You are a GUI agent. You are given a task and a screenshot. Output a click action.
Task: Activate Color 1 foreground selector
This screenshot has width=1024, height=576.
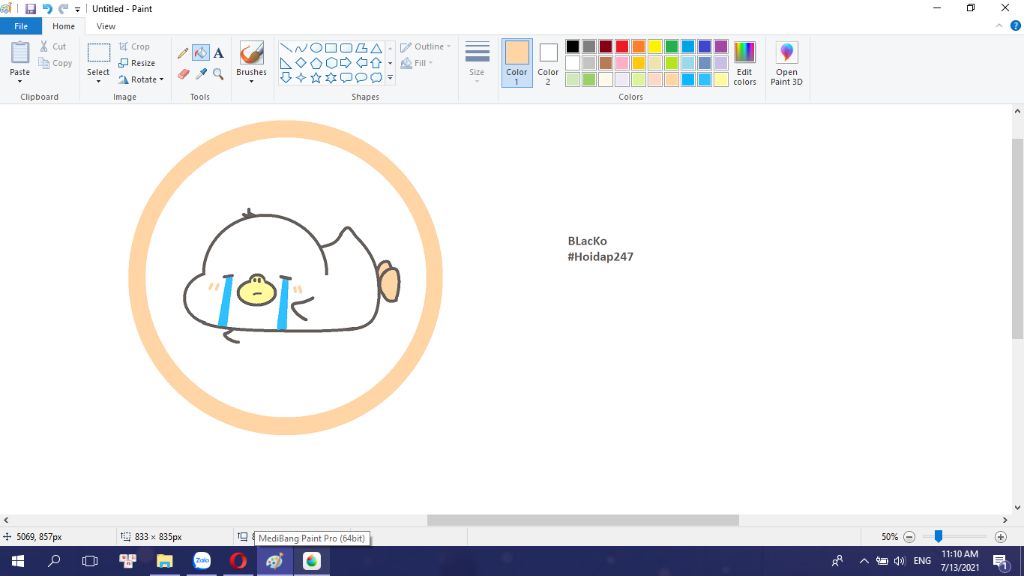pyautogui.click(x=517, y=63)
